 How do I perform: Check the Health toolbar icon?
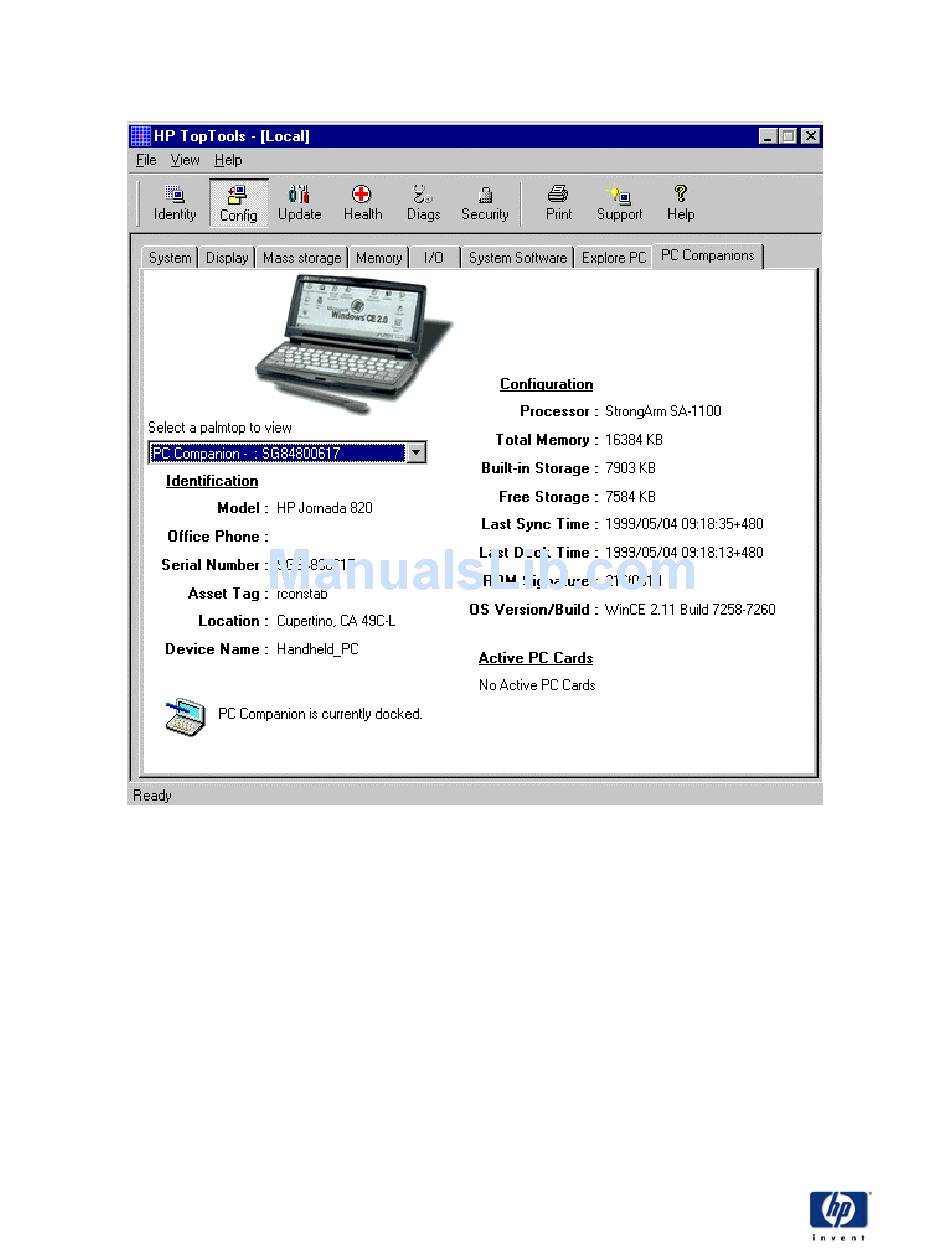[x=362, y=202]
